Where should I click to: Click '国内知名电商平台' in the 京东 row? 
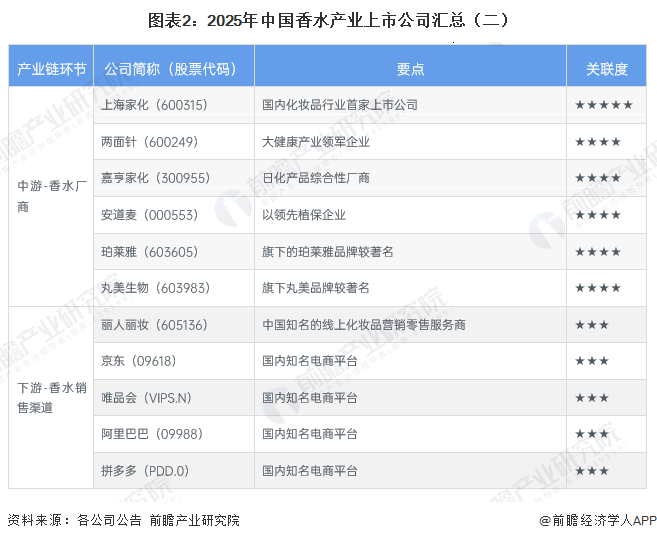point(310,361)
